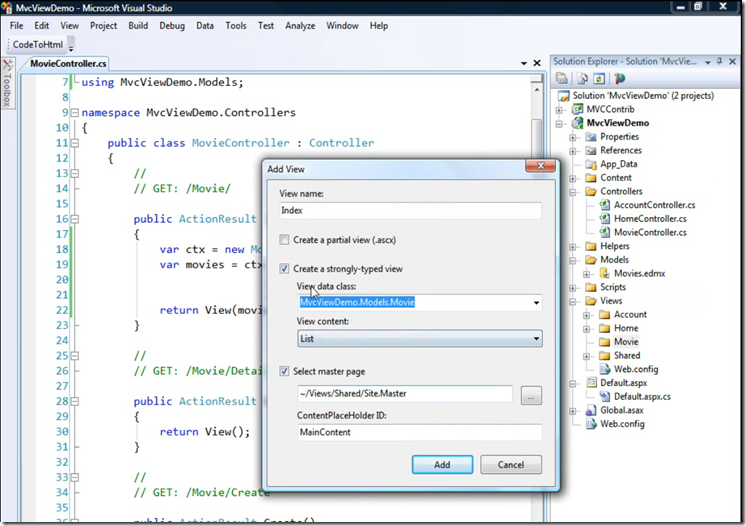Image resolution: width=746 pixels, height=526 pixels.
Task: Click the Properties folder icon in the tree
Action: click(591, 137)
